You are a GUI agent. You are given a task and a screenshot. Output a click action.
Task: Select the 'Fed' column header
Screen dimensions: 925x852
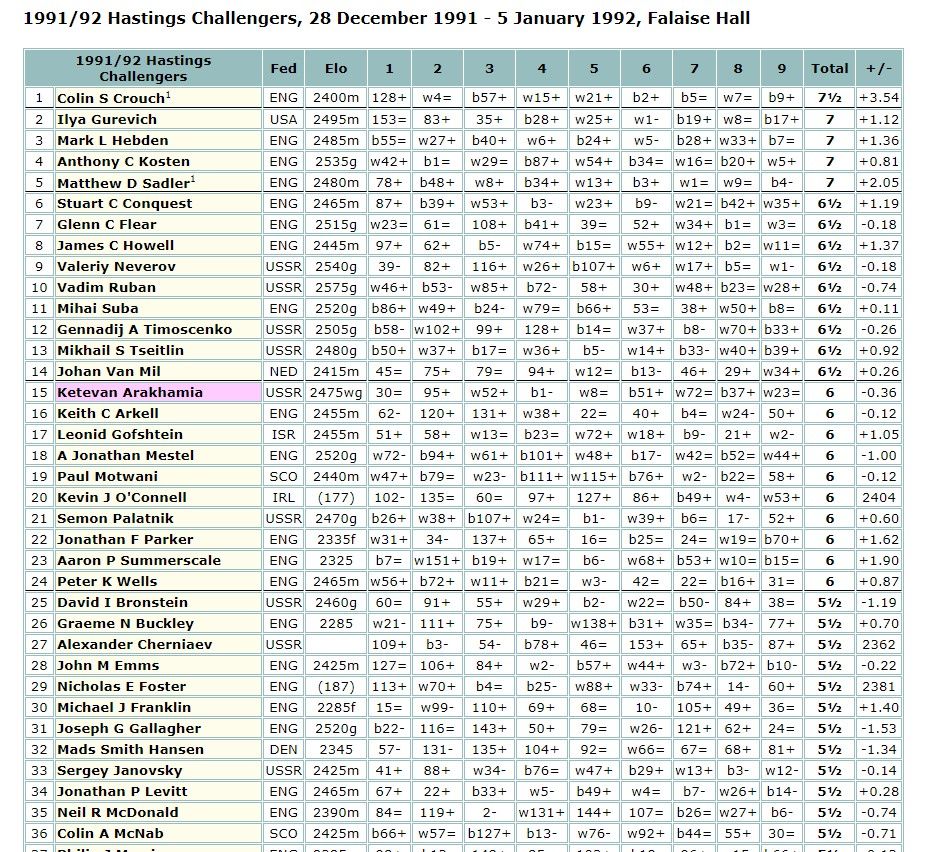coord(284,68)
